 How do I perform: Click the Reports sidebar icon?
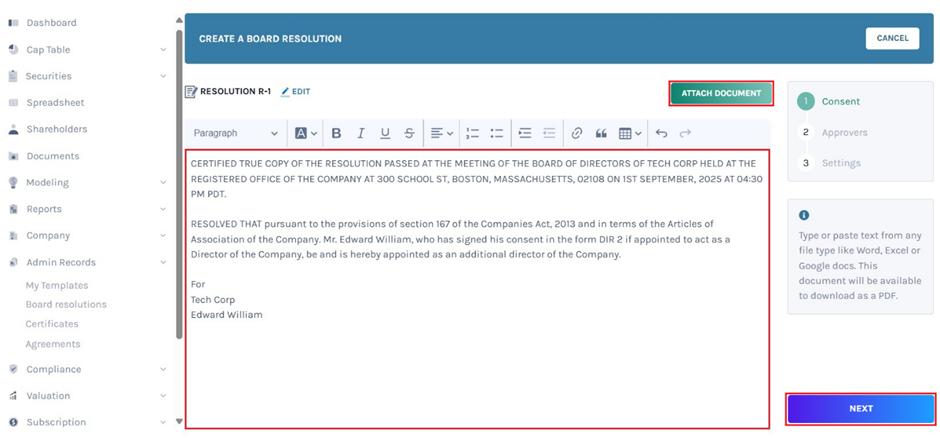pyautogui.click(x=13, y=209)
